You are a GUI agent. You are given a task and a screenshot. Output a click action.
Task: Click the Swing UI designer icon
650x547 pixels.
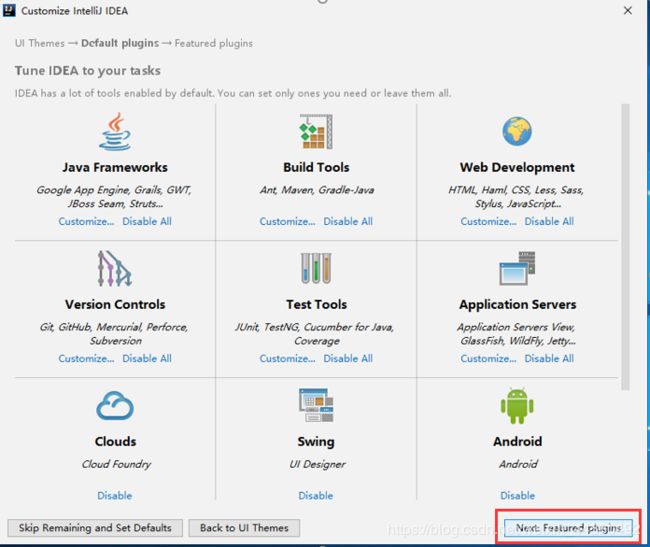pos(316,405)
